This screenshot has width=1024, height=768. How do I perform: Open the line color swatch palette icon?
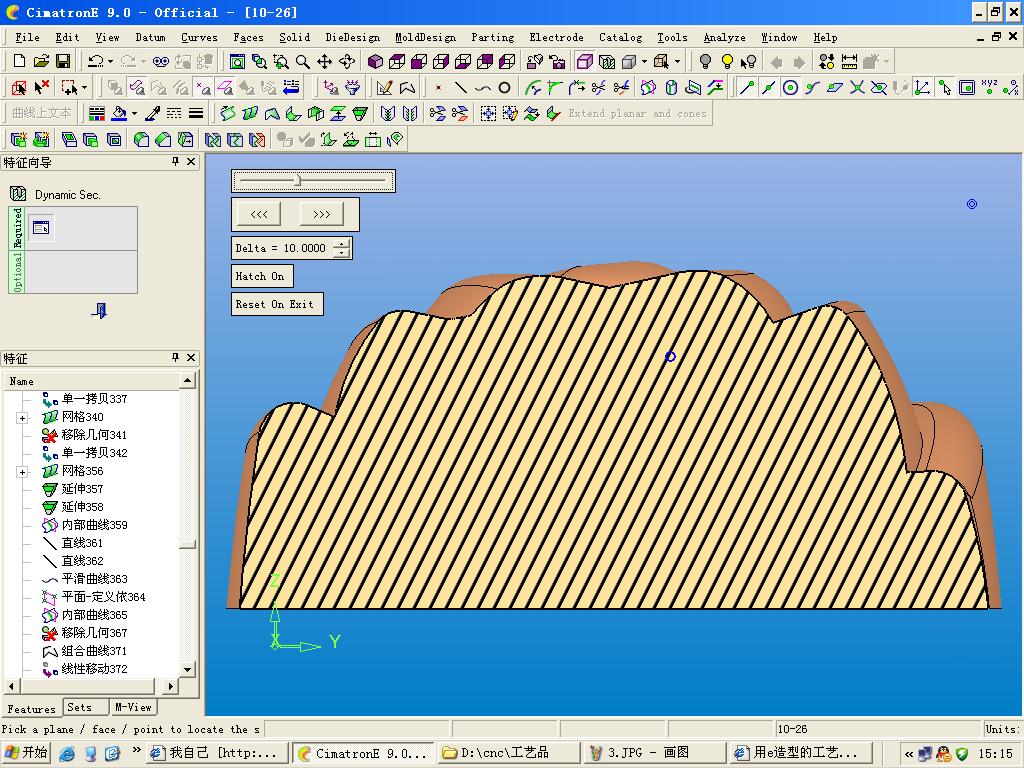click(97, 114)
